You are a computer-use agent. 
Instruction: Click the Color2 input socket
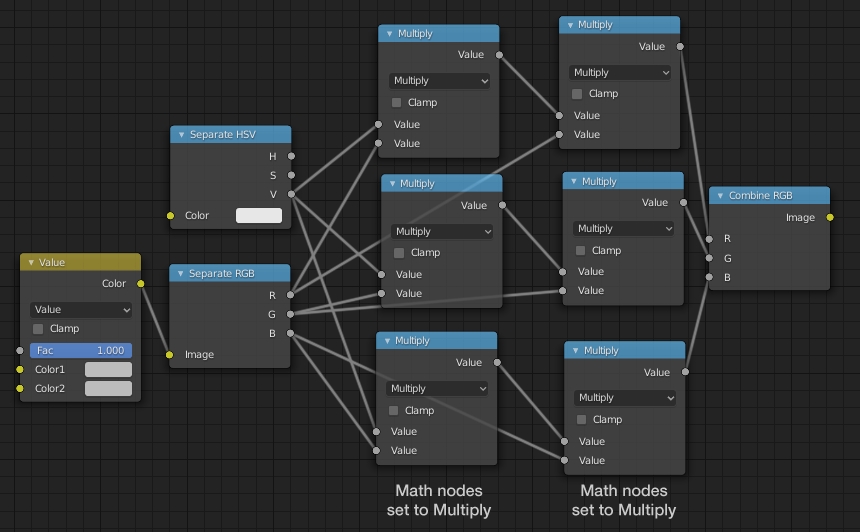click(20, 388)
